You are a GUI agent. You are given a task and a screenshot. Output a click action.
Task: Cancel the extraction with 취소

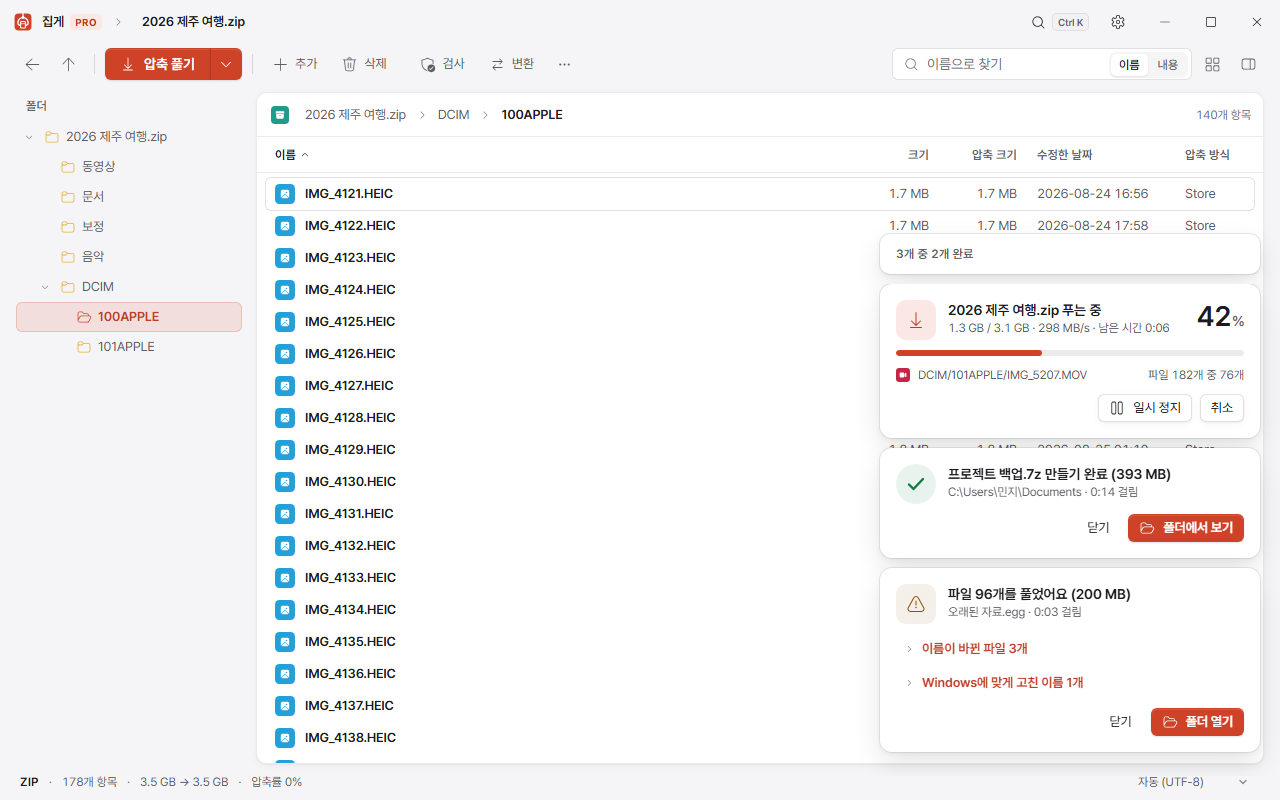click(x=1222, y=408)
